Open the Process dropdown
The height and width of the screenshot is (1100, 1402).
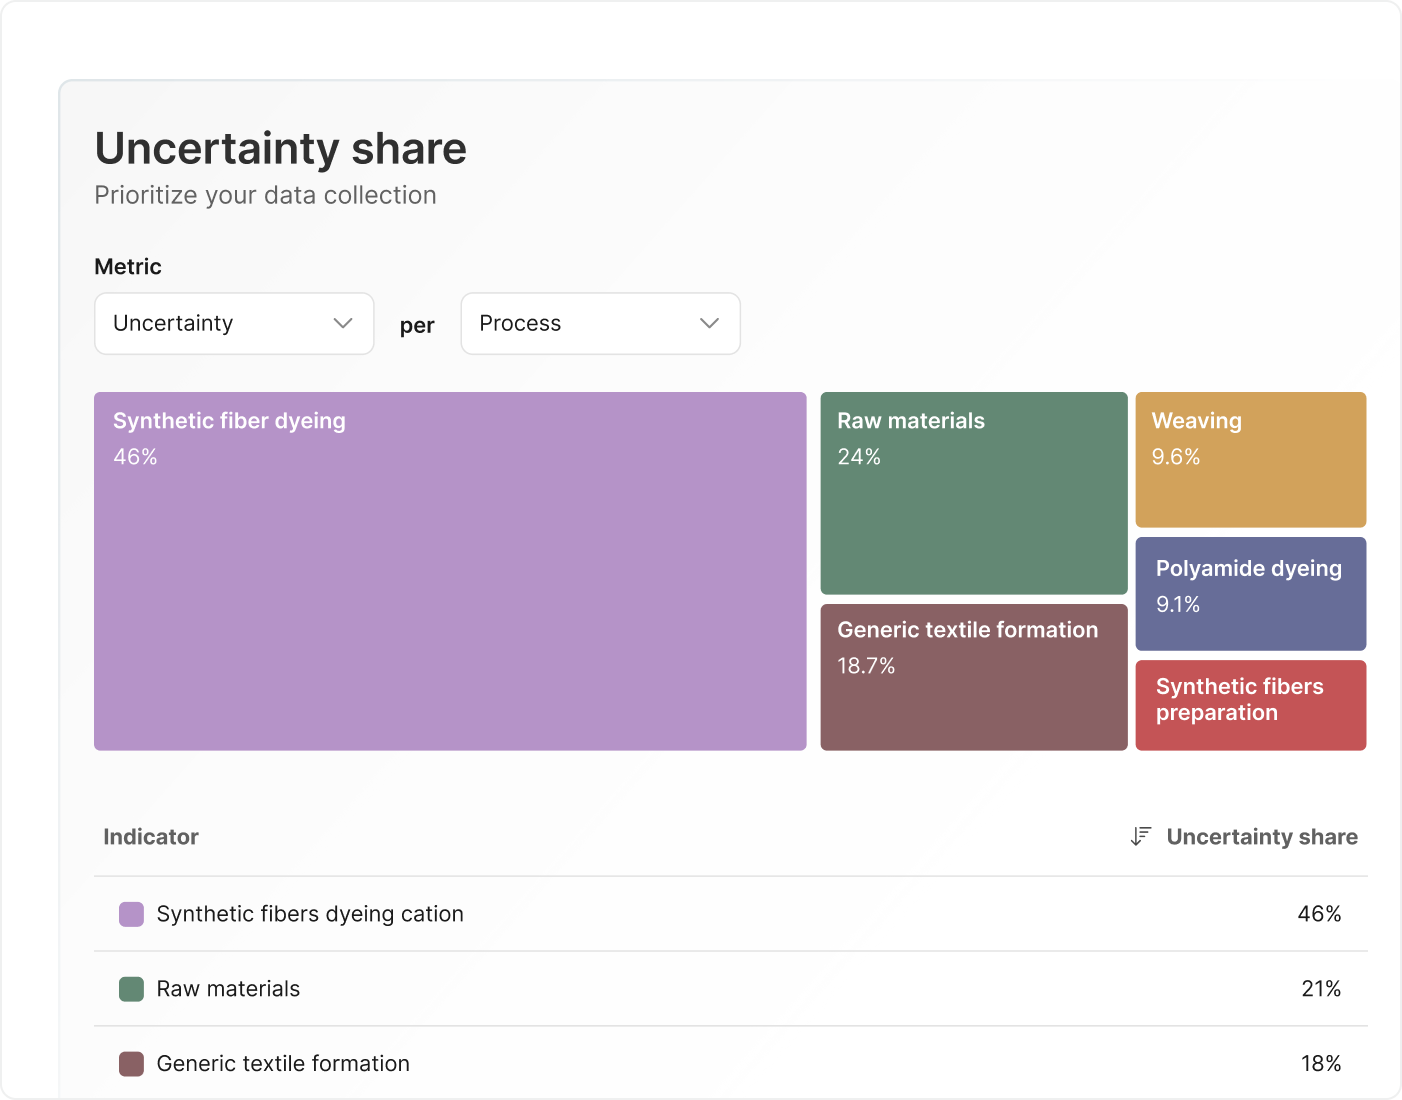[599, 323]
